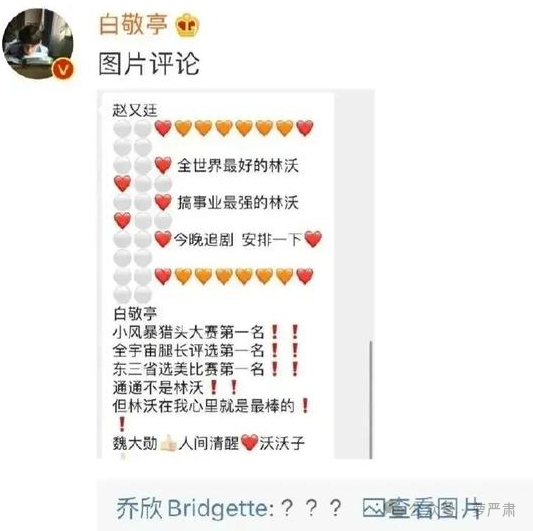533x531 pixels.
Task: Click the ？？？ reply text
Action: (x=311, y=508)
